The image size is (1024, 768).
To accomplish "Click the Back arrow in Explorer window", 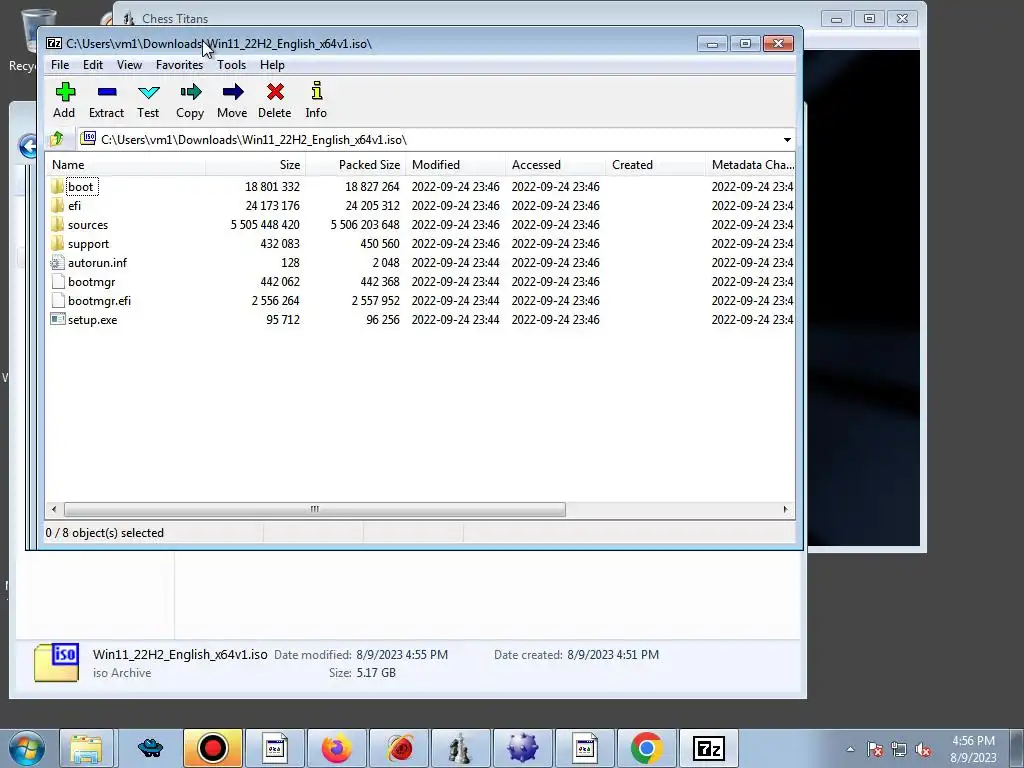I will pyautogui.click(x=28, y=146).
